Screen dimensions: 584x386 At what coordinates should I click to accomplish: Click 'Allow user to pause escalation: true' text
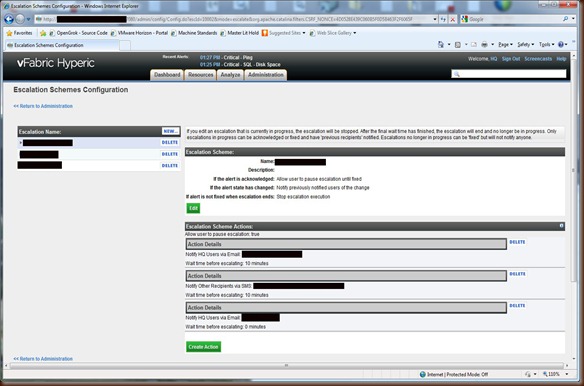click(x=222, y=234)
